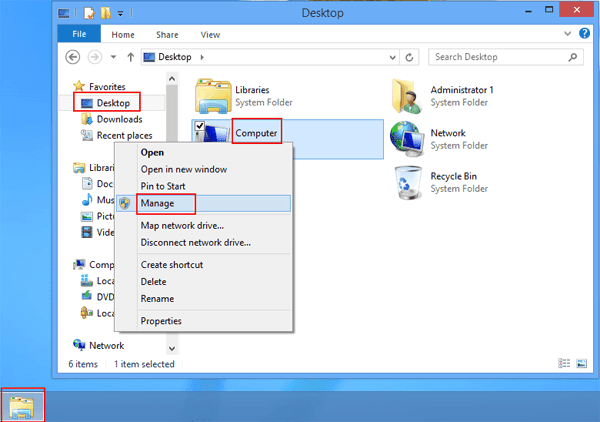
Task: Switch to the View ribbon tab
Action: point(210,35)
